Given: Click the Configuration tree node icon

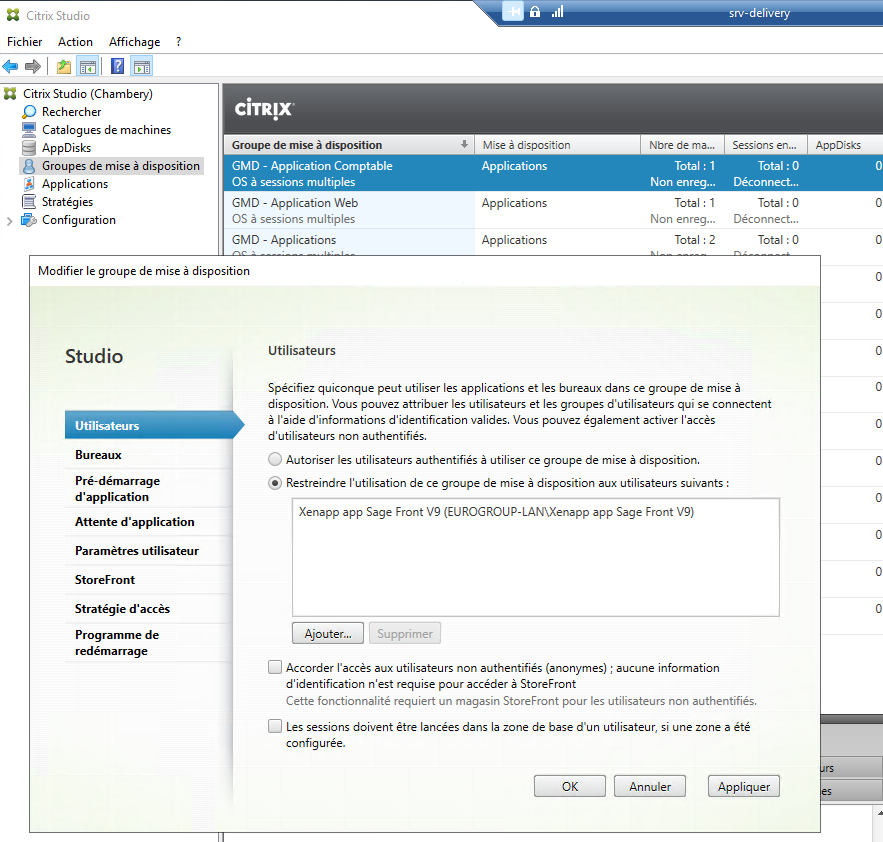Looking at the screenshot, I should 29,220.
